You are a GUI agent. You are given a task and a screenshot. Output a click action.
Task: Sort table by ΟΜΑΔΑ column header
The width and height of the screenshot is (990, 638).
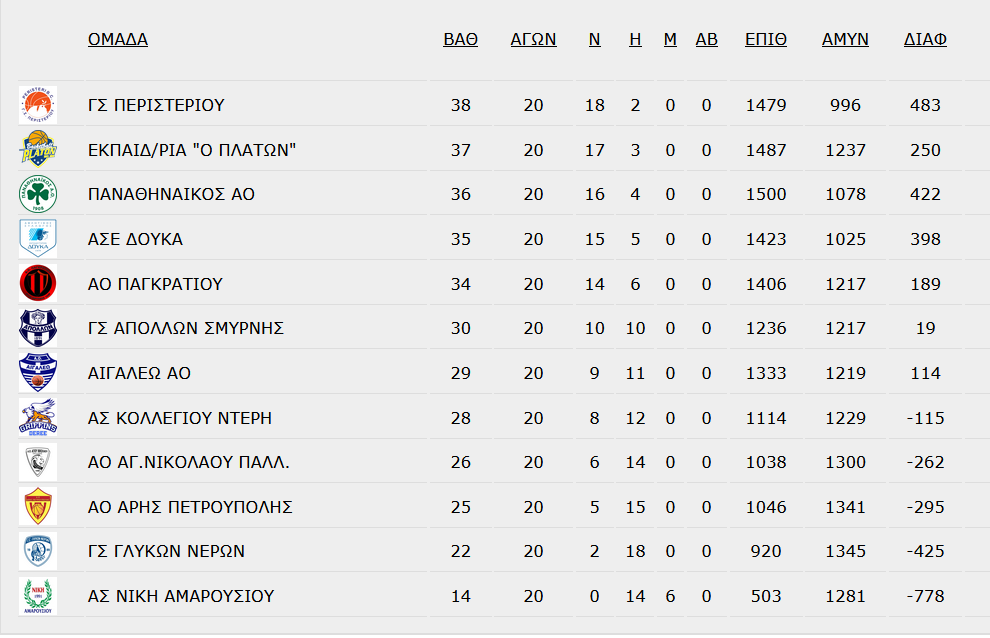(x=118, y=39)
